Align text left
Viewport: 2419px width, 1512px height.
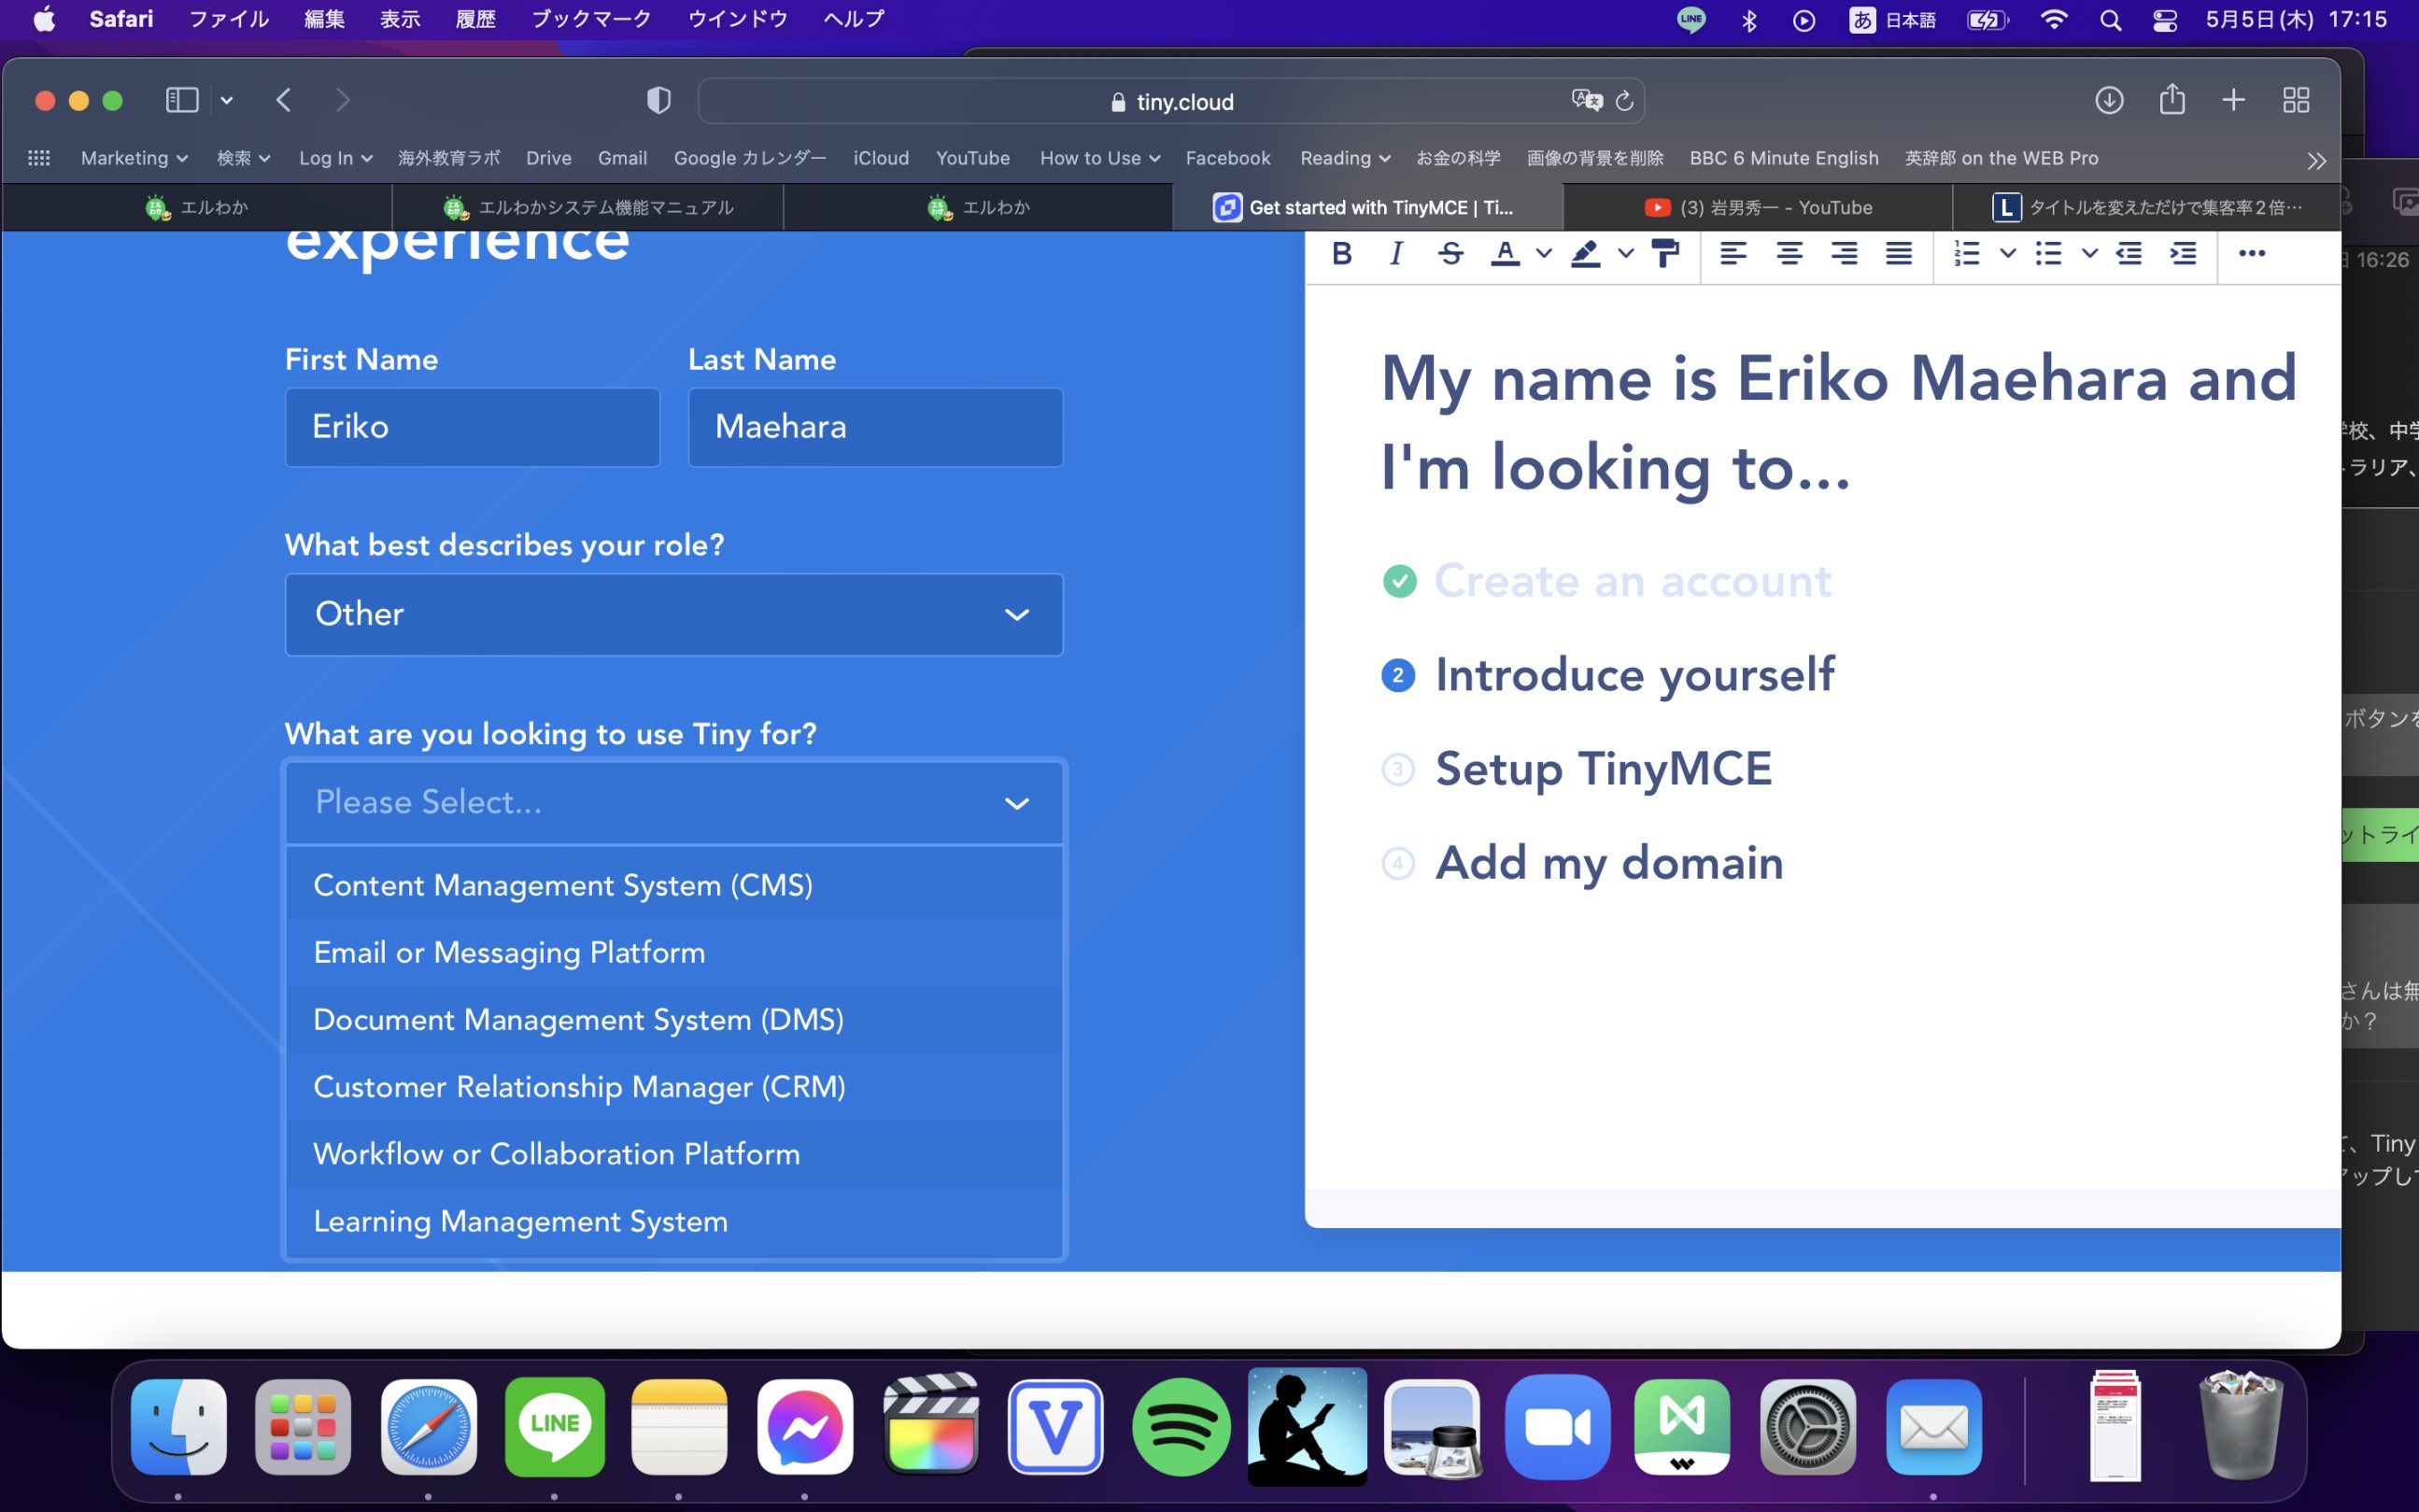(x=1733, y=254)
